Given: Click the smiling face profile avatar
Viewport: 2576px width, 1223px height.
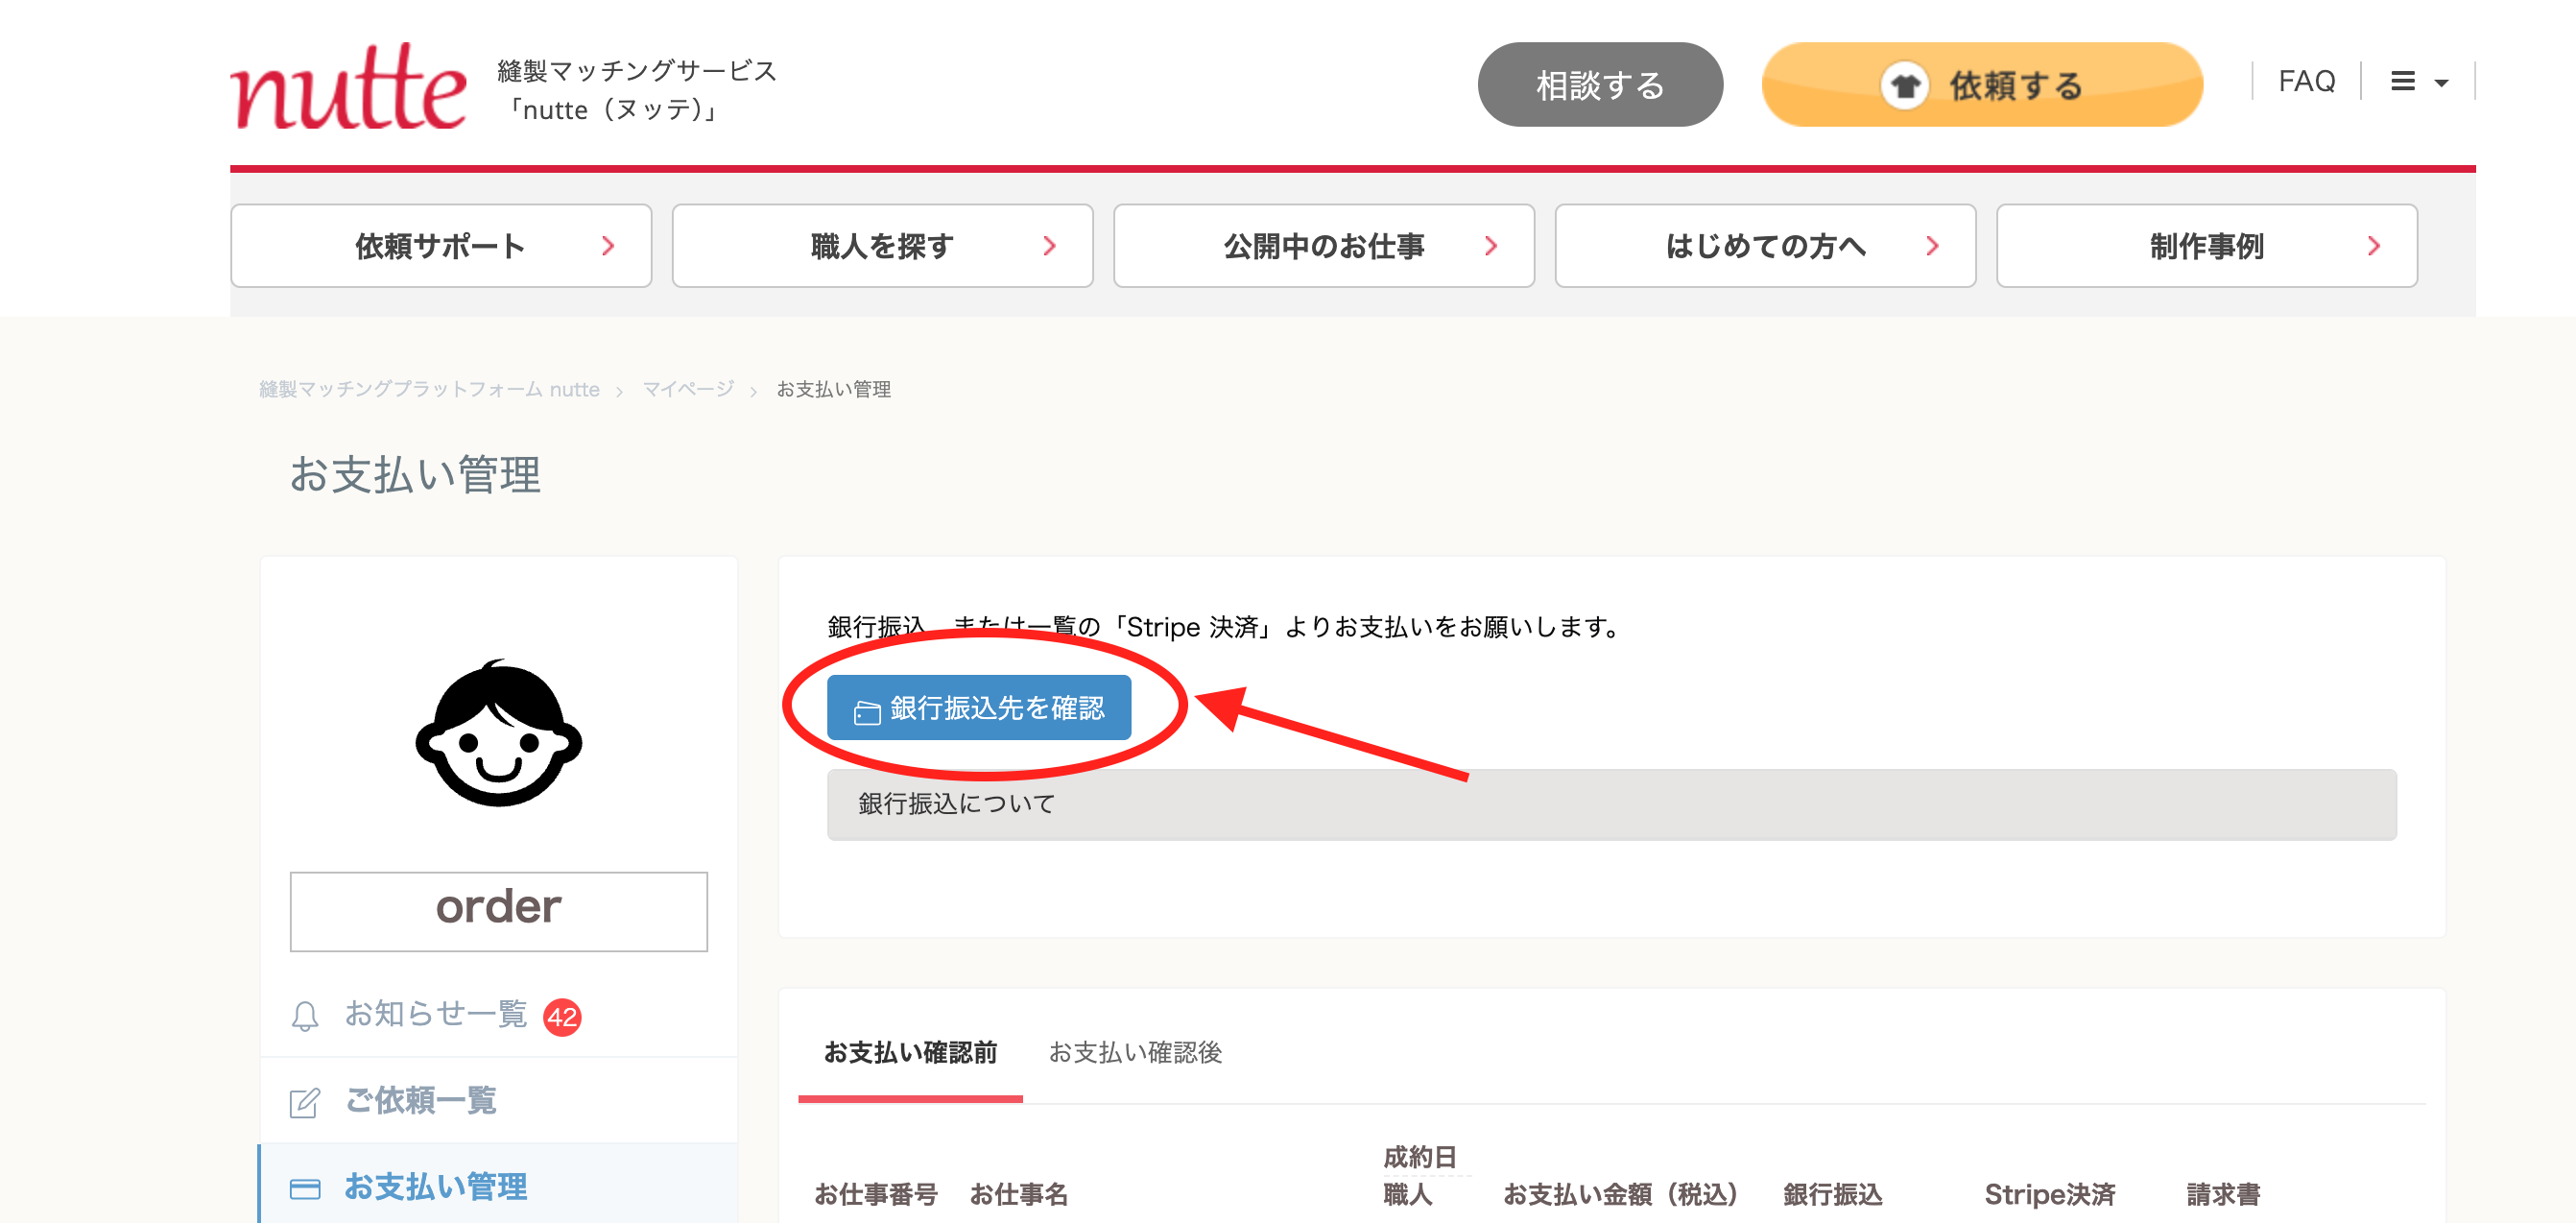Looking at the screenshot, I should coord(499,733).
